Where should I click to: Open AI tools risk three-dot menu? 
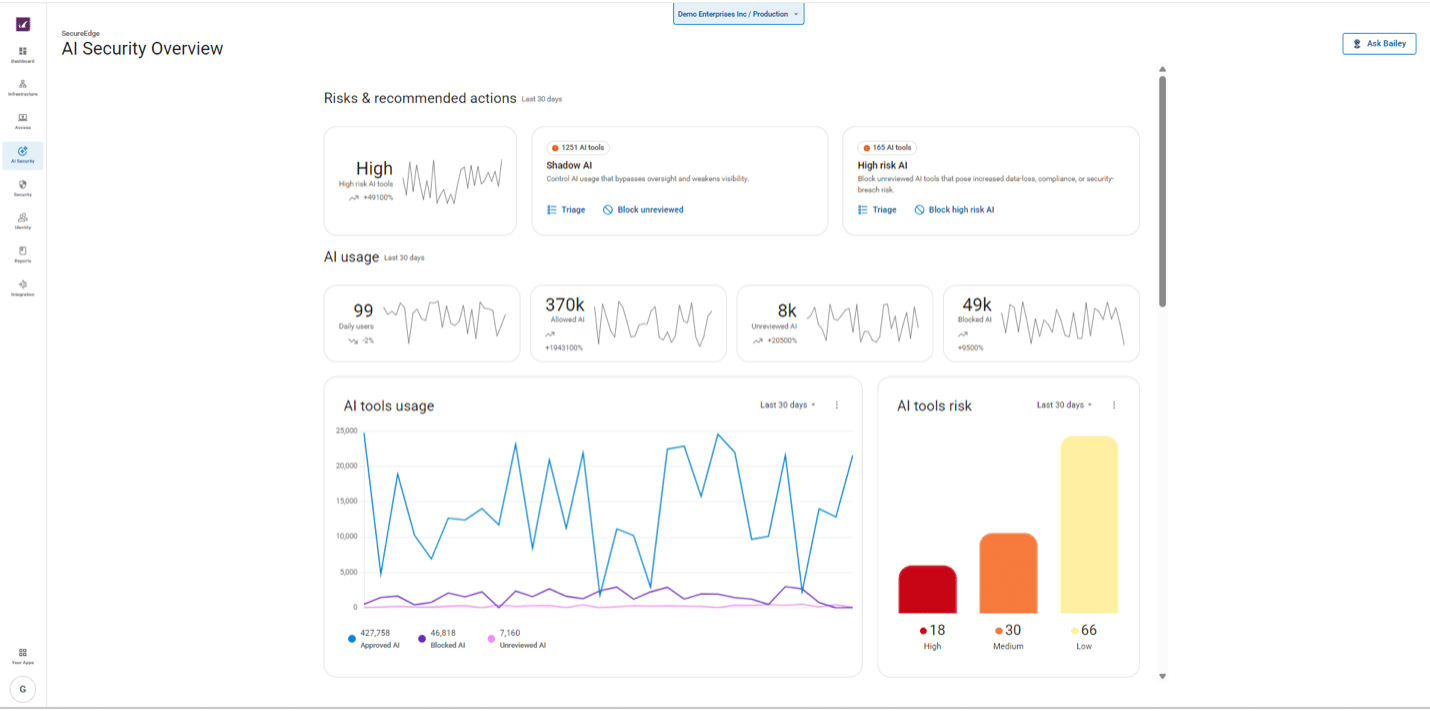click(x=1114, y=405)
